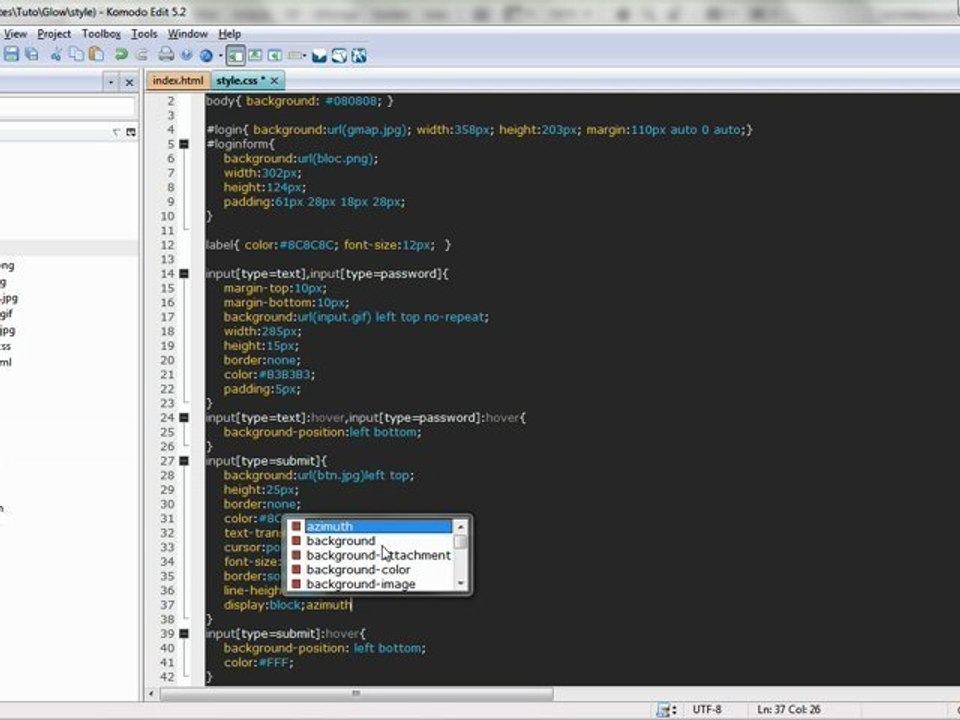Select the style.css tab
This screenshot has width=960, height=720.
[x=241, y=80]
